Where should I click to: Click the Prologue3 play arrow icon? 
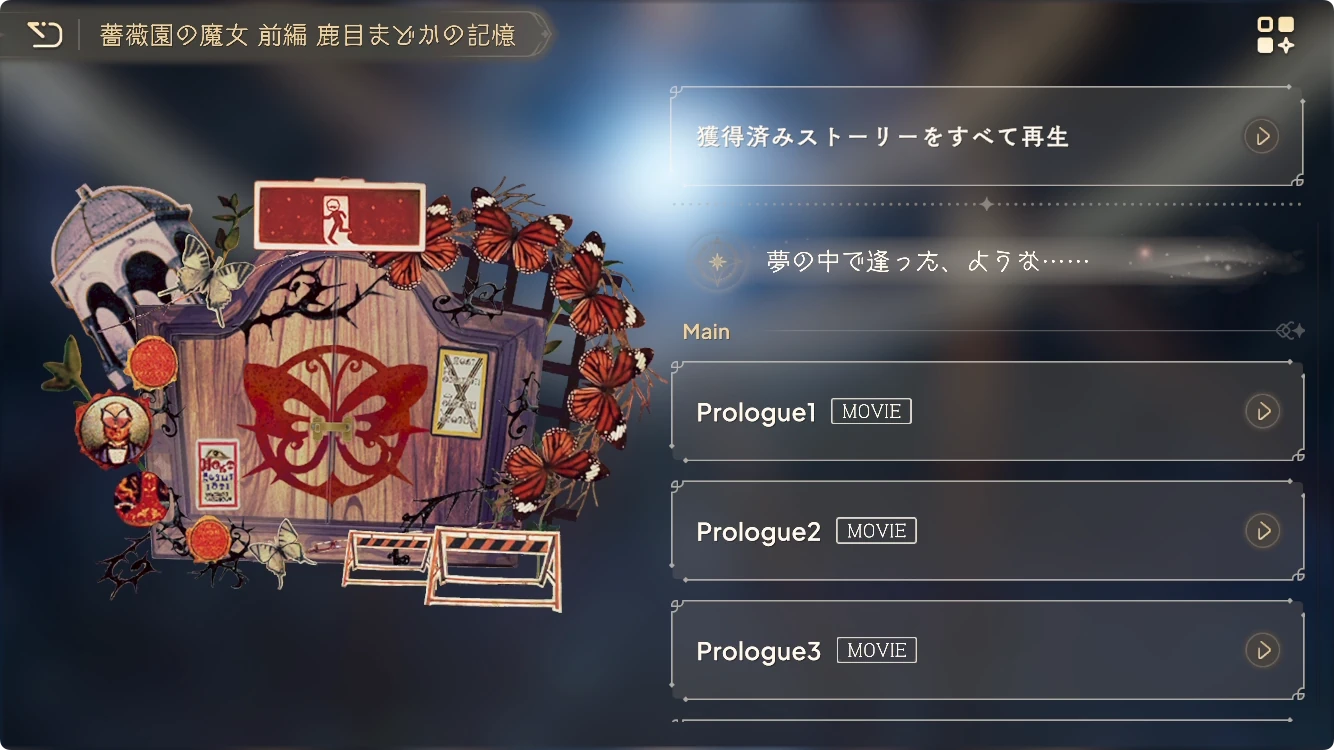[x=1262, y=650]
